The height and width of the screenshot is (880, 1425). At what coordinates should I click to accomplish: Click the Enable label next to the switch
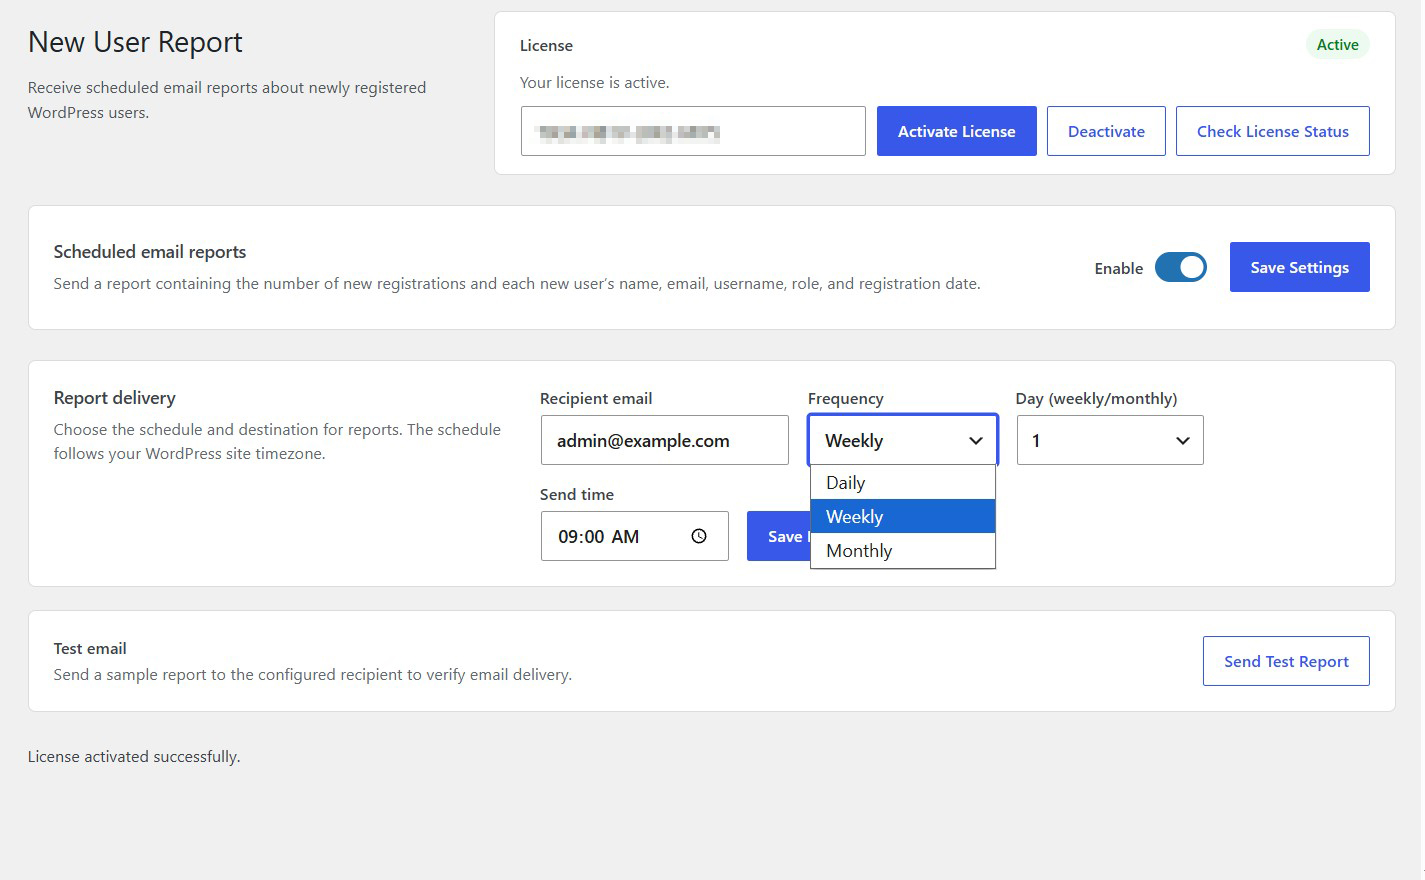(1118, 268)
